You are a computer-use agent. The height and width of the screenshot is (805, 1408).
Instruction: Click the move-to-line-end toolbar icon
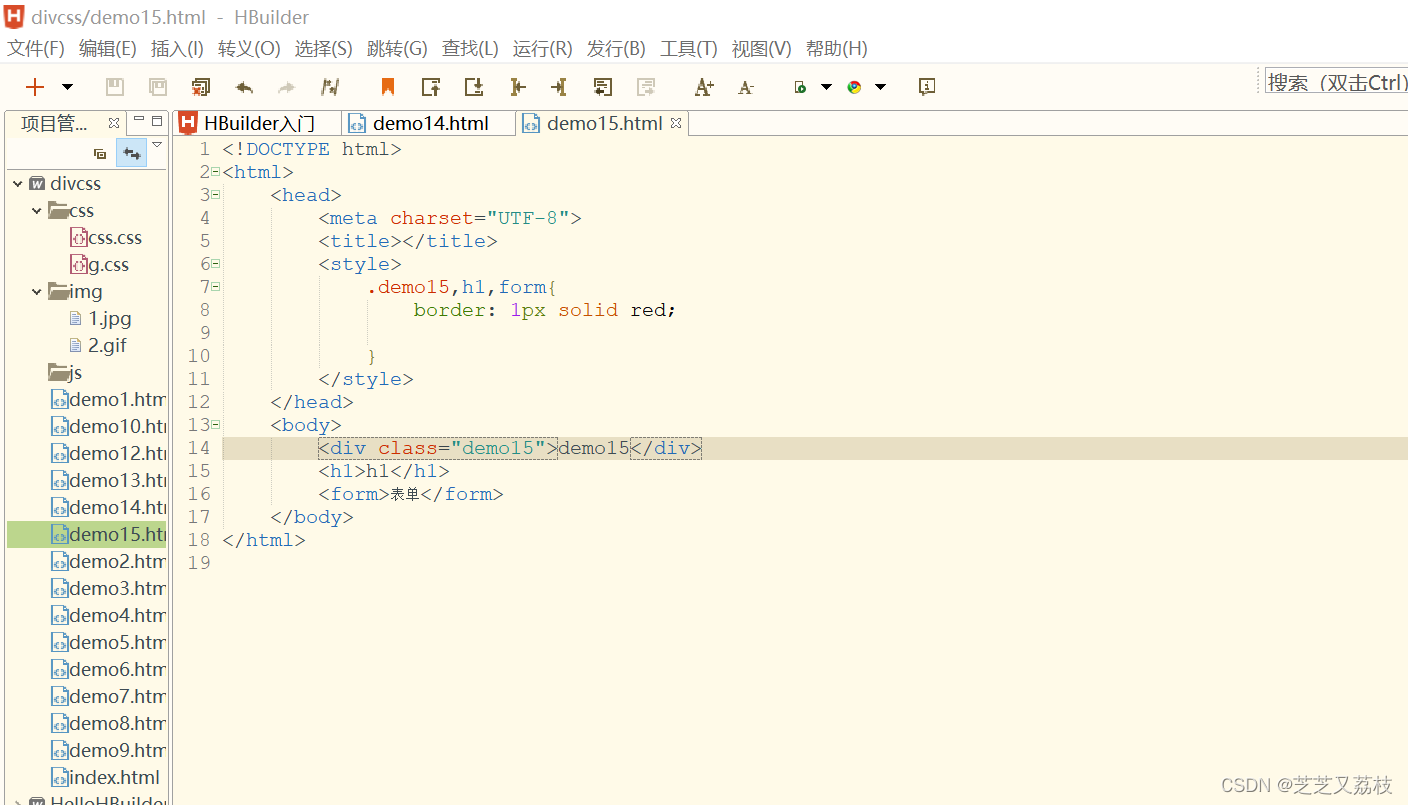[559, 87]
